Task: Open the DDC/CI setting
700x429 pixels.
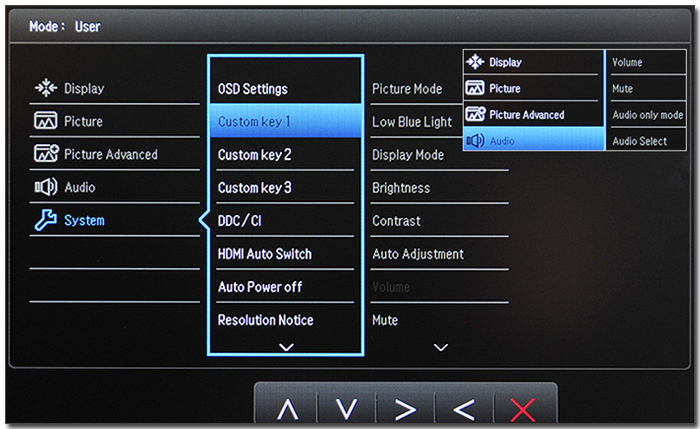Action: (x=239, y=221)
